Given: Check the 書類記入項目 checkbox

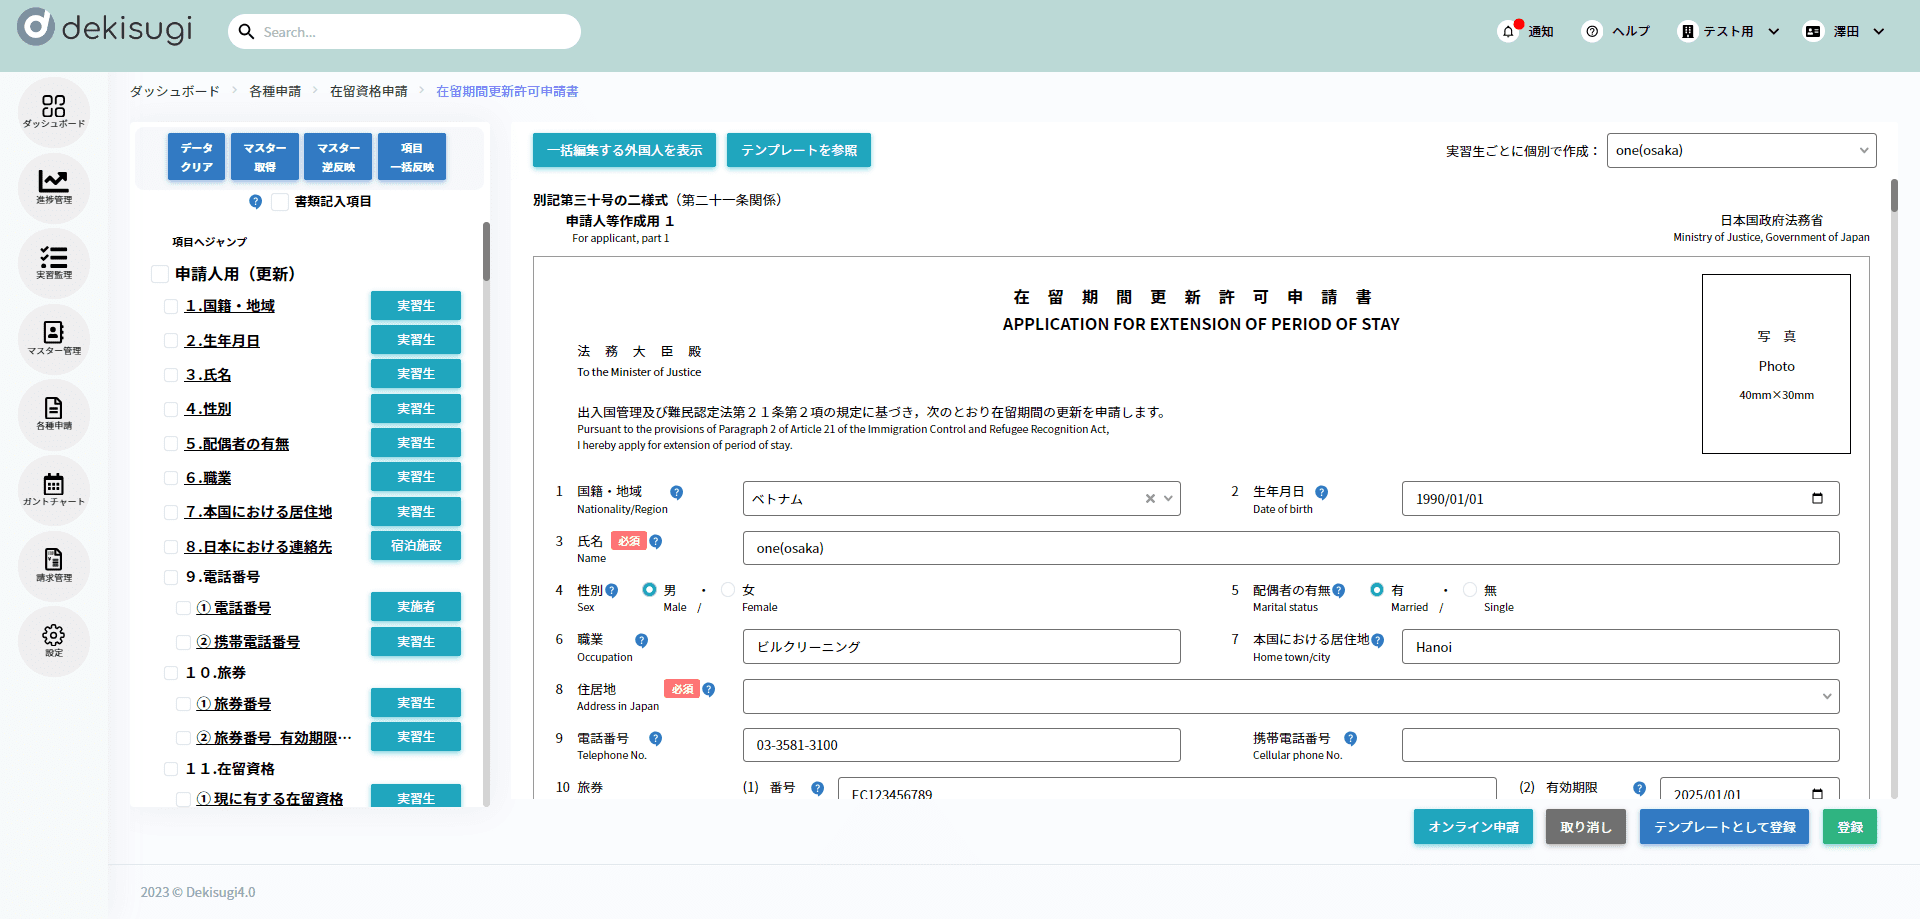Looking at the screenshot, I should click(281, 202).
